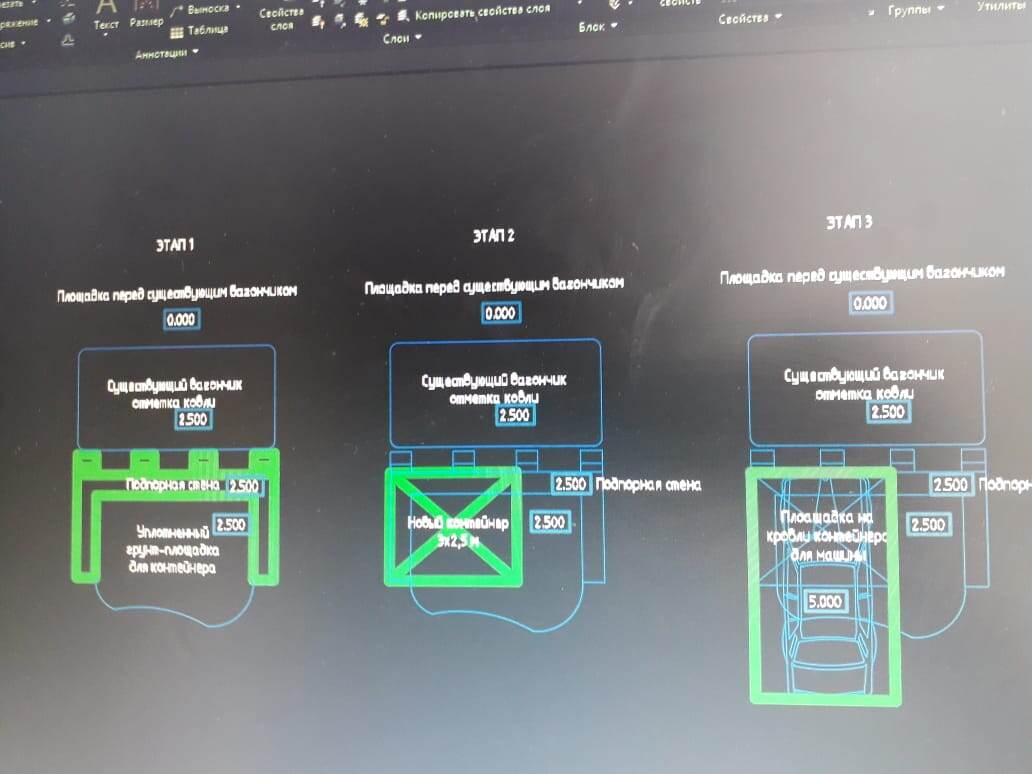This screenshot has width=1032, height=774.
Task: Expand the Свойства panel dropdown
Action: [779, 16]
